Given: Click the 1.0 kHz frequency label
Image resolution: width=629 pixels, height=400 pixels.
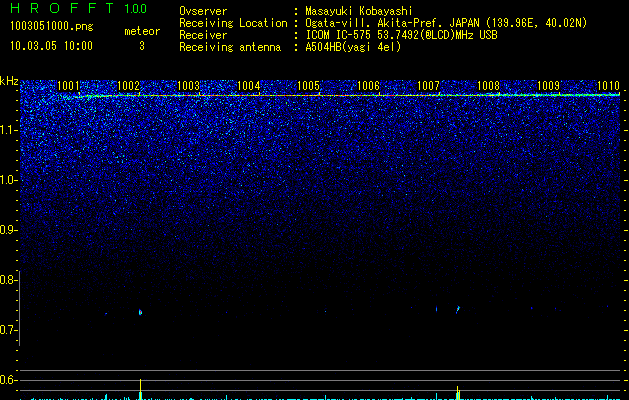Looking at the screenshot, I should 7,180.
